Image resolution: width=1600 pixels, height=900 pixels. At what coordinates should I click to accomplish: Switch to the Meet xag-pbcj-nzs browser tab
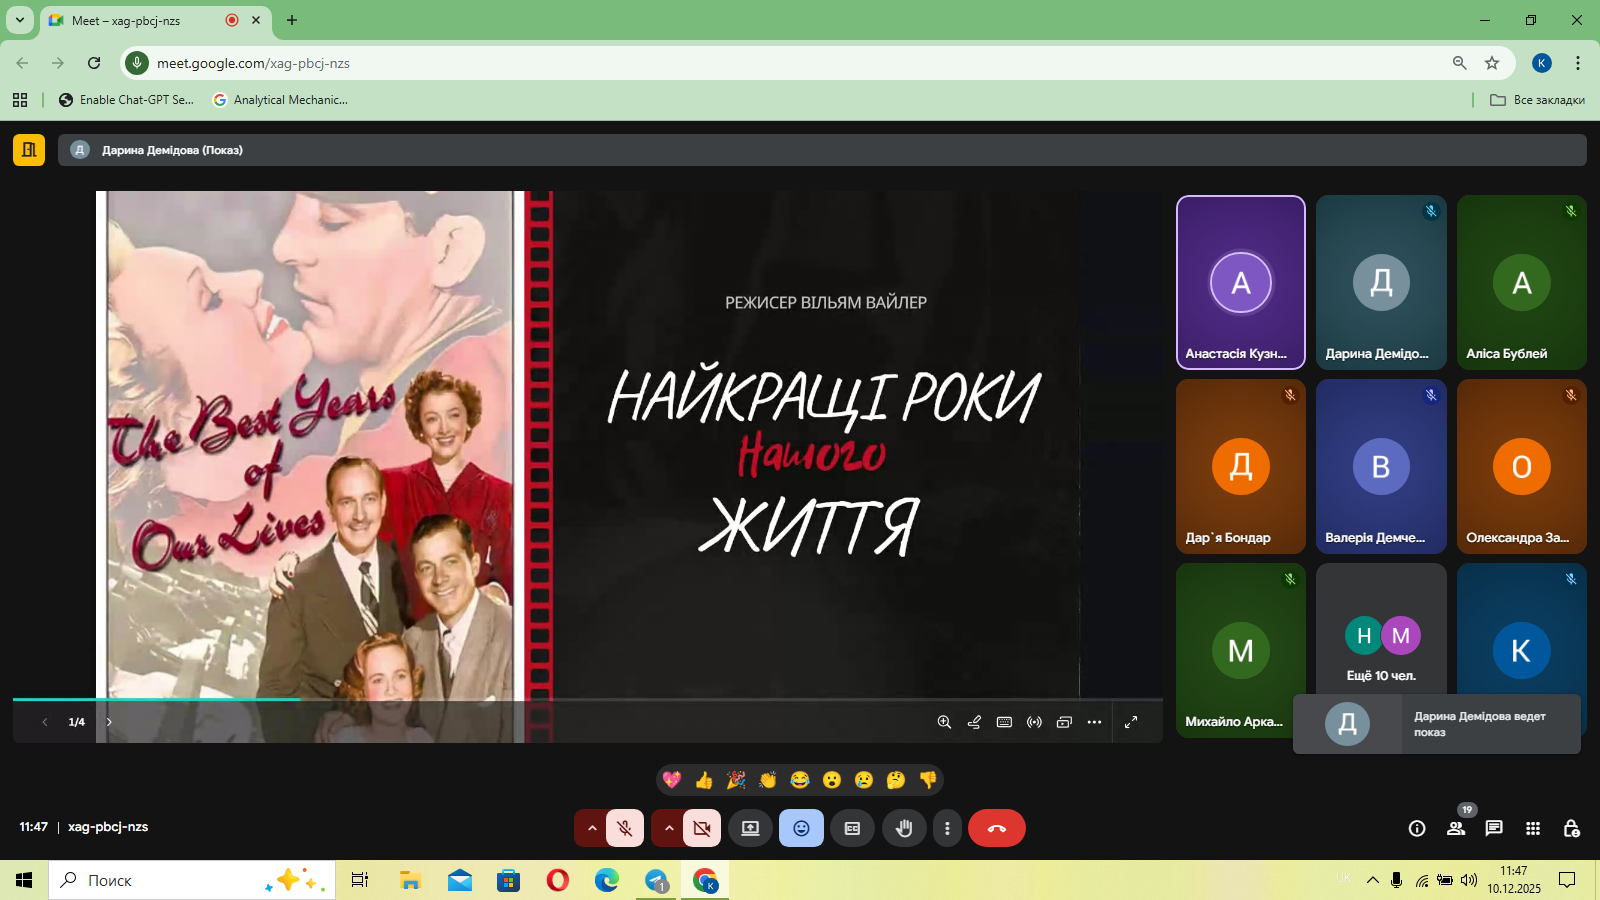tap(140, 20)
